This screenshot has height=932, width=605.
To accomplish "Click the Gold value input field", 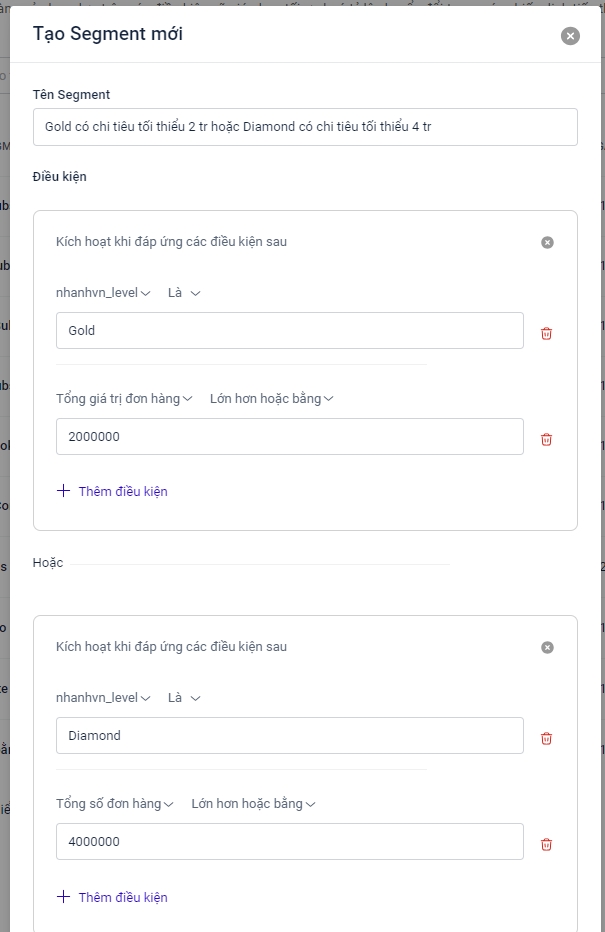I will [290, 330].
